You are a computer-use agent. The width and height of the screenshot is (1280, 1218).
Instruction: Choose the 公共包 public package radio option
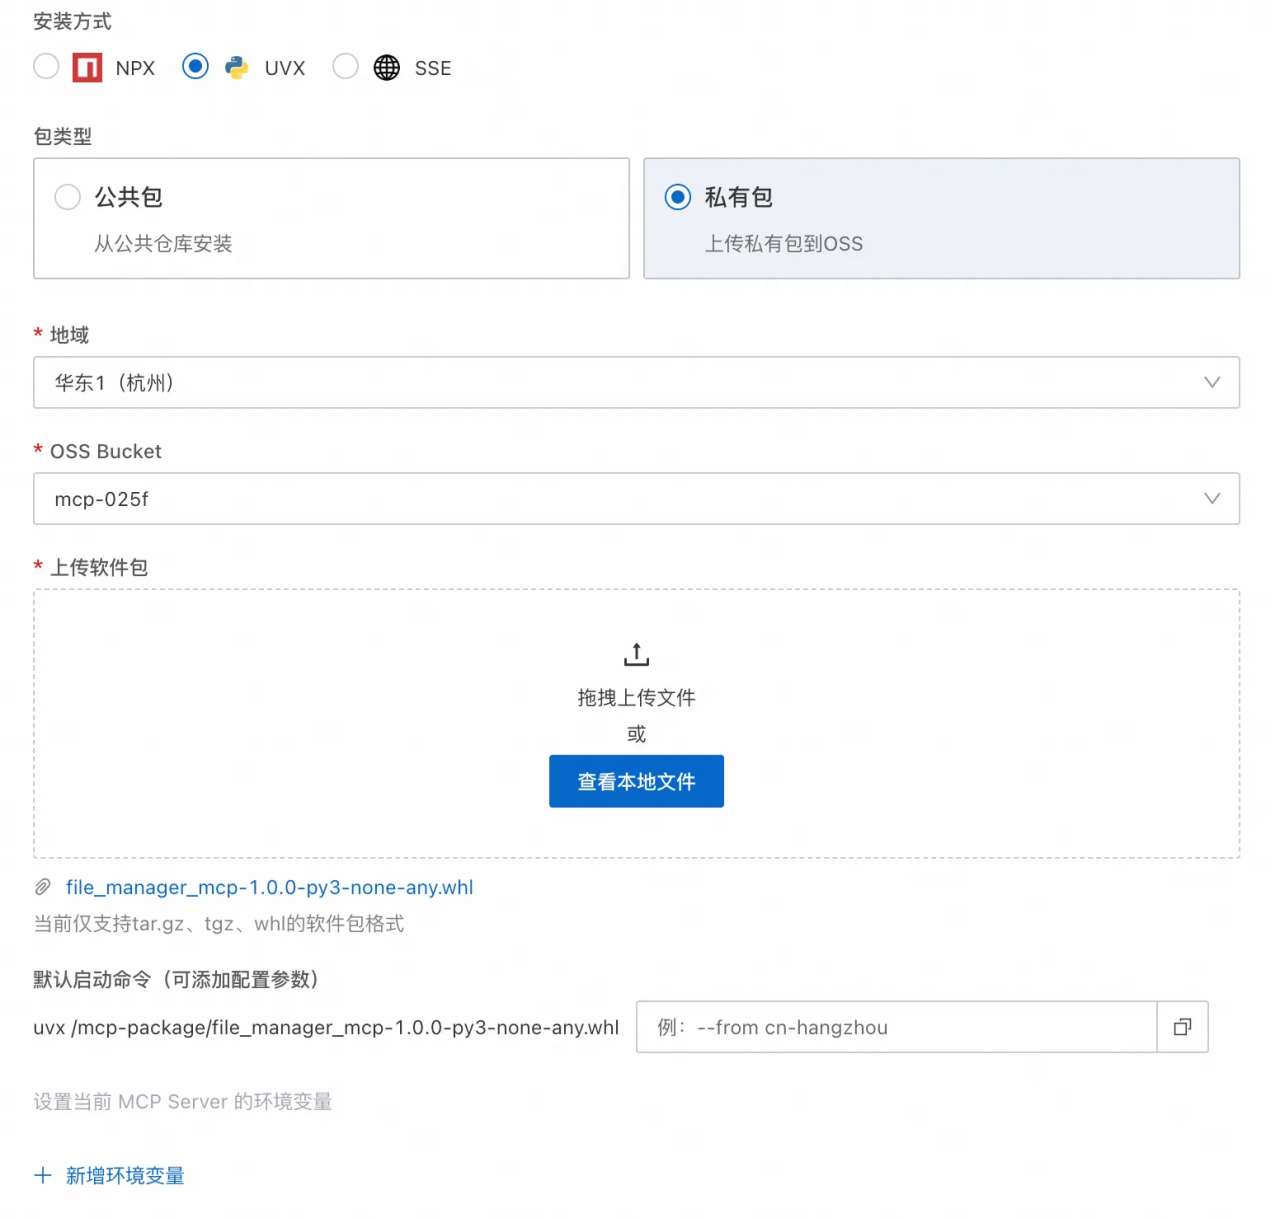click(x=68, y=197)
